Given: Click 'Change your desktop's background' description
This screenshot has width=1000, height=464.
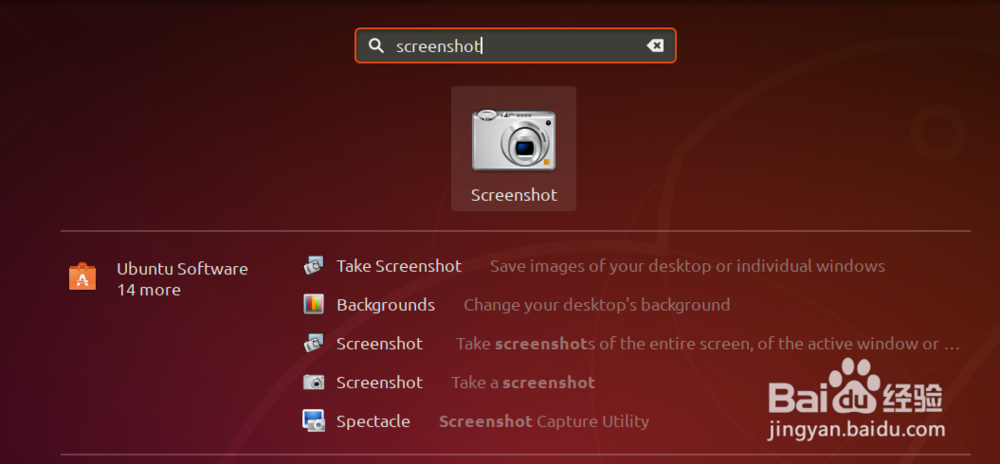Looking at the screenshot, I should 597,305.
